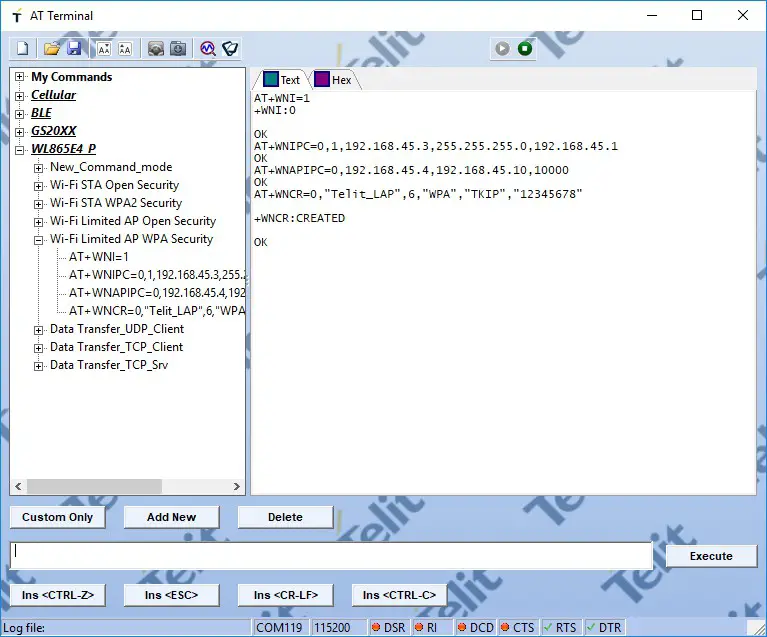Click the New file toolbar icon

(23, 48)
